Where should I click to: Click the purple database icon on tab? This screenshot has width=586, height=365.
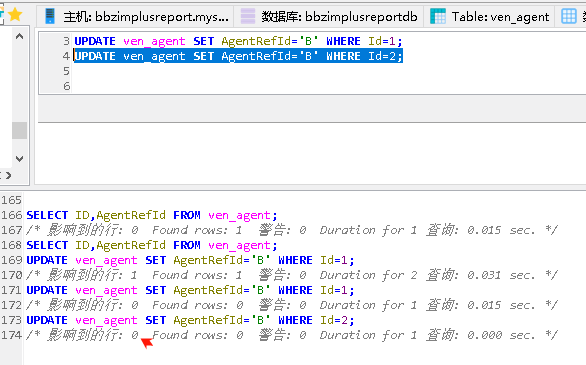click(x=248, y=16)
